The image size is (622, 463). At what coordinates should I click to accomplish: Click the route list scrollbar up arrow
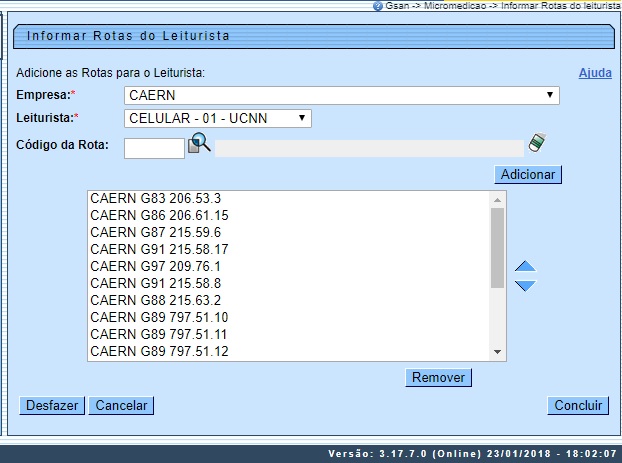point(497,199)
